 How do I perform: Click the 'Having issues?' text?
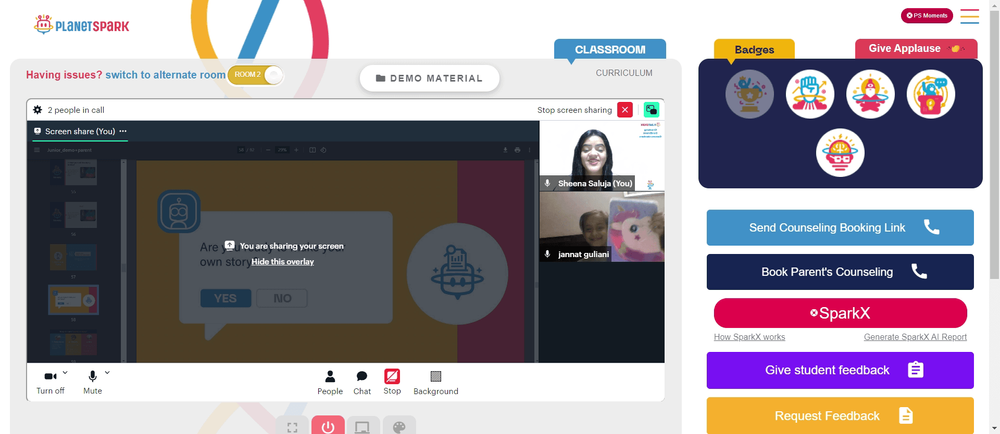pyautogui.click(x=64, y=75)
